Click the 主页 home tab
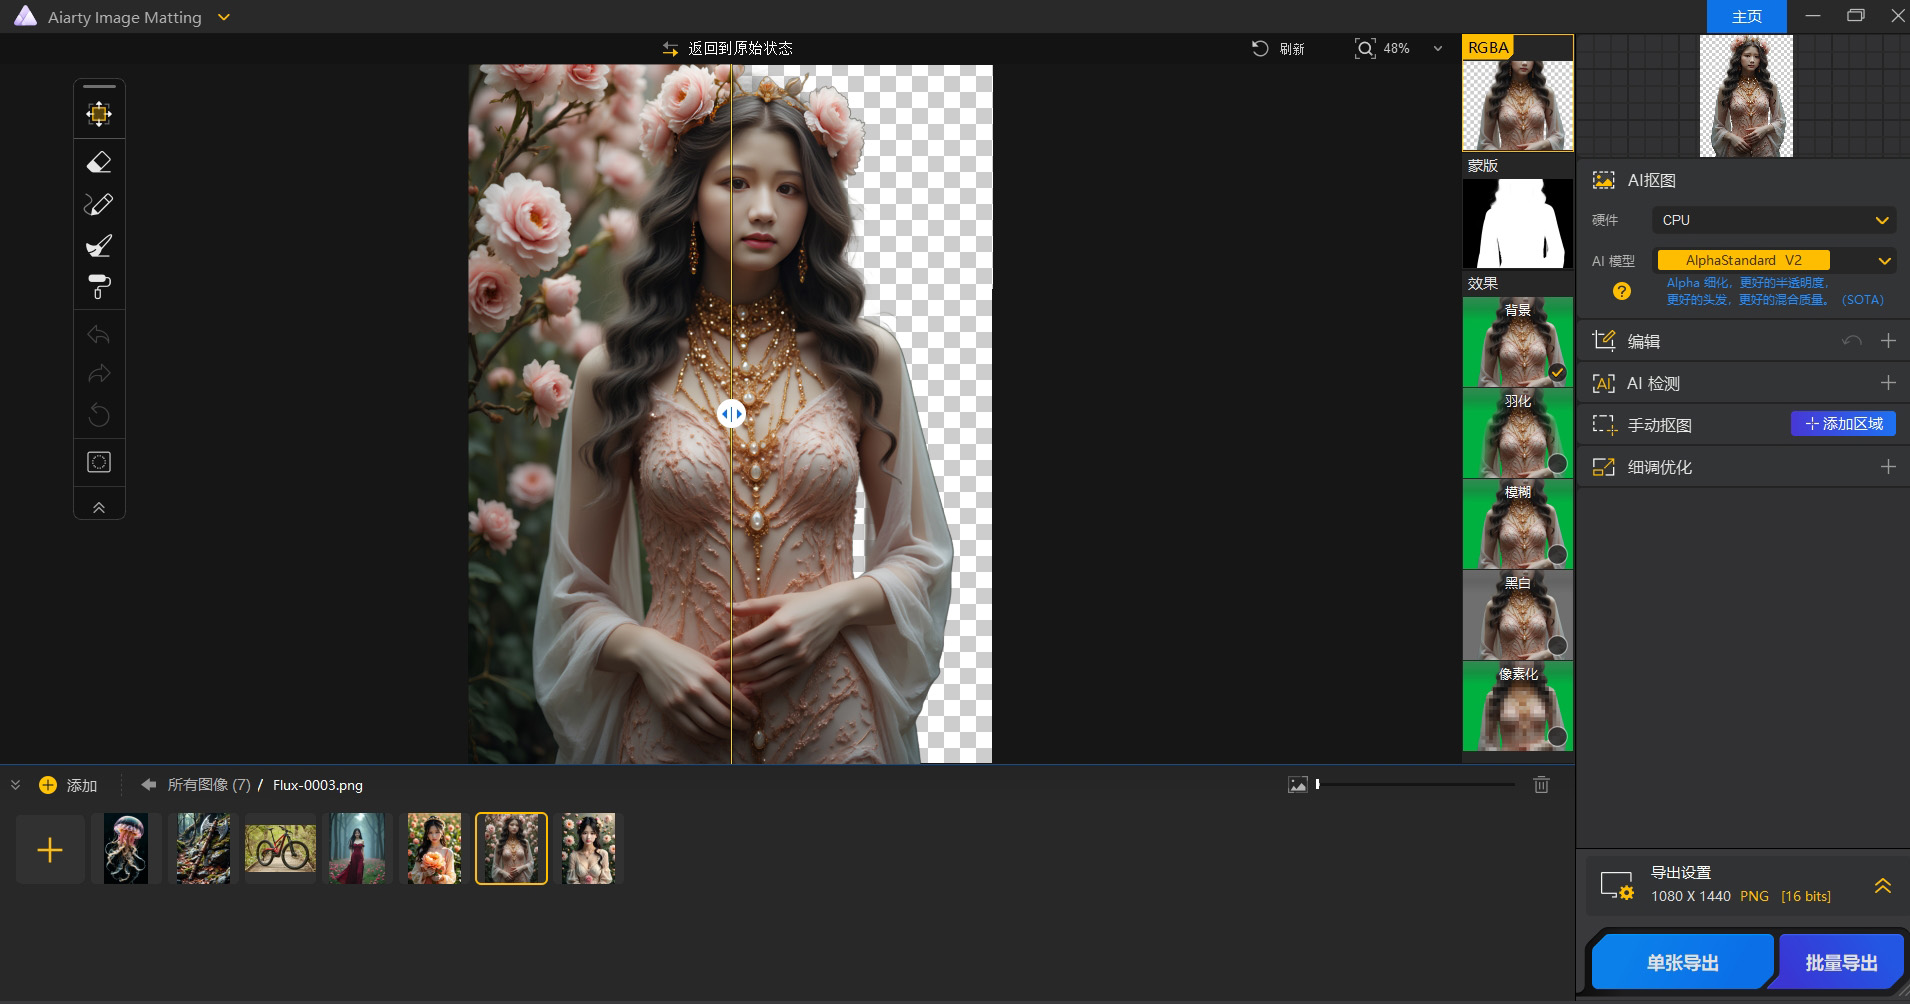Image resolution: width=1910 pixels, height=1004 pixels. coord(1746,16)
